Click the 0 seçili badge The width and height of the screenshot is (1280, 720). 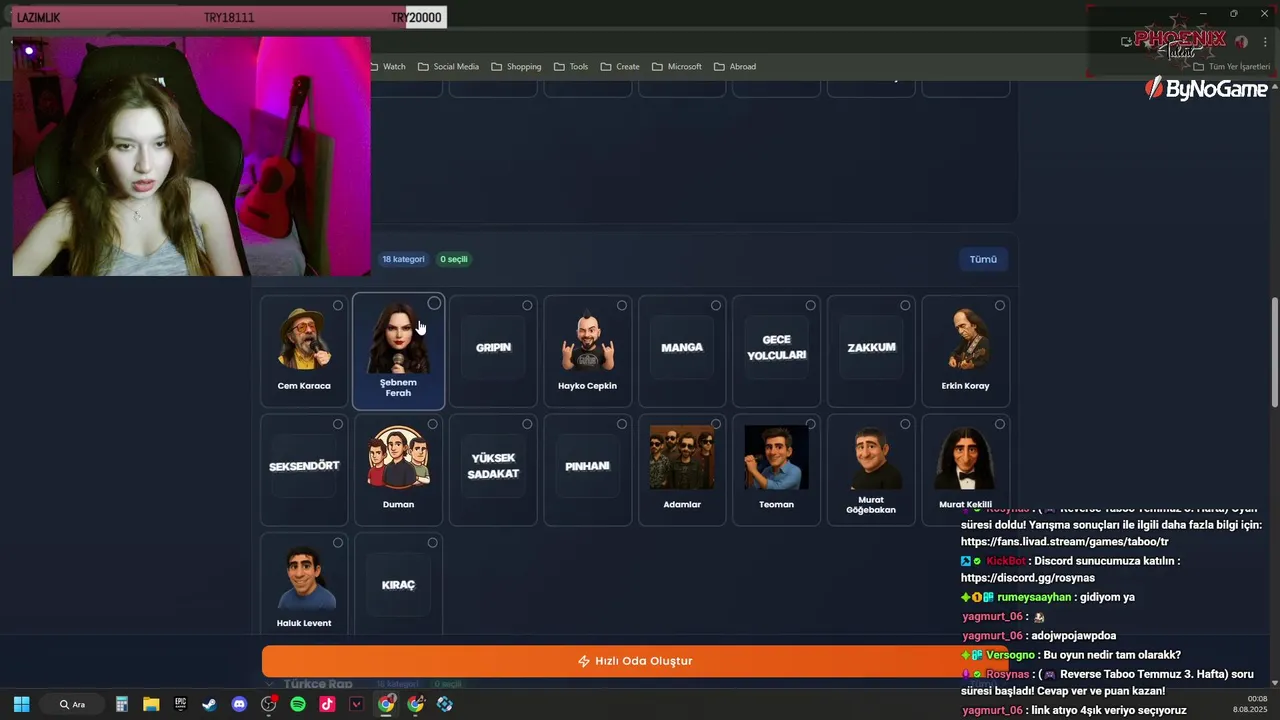click(454, 259)
